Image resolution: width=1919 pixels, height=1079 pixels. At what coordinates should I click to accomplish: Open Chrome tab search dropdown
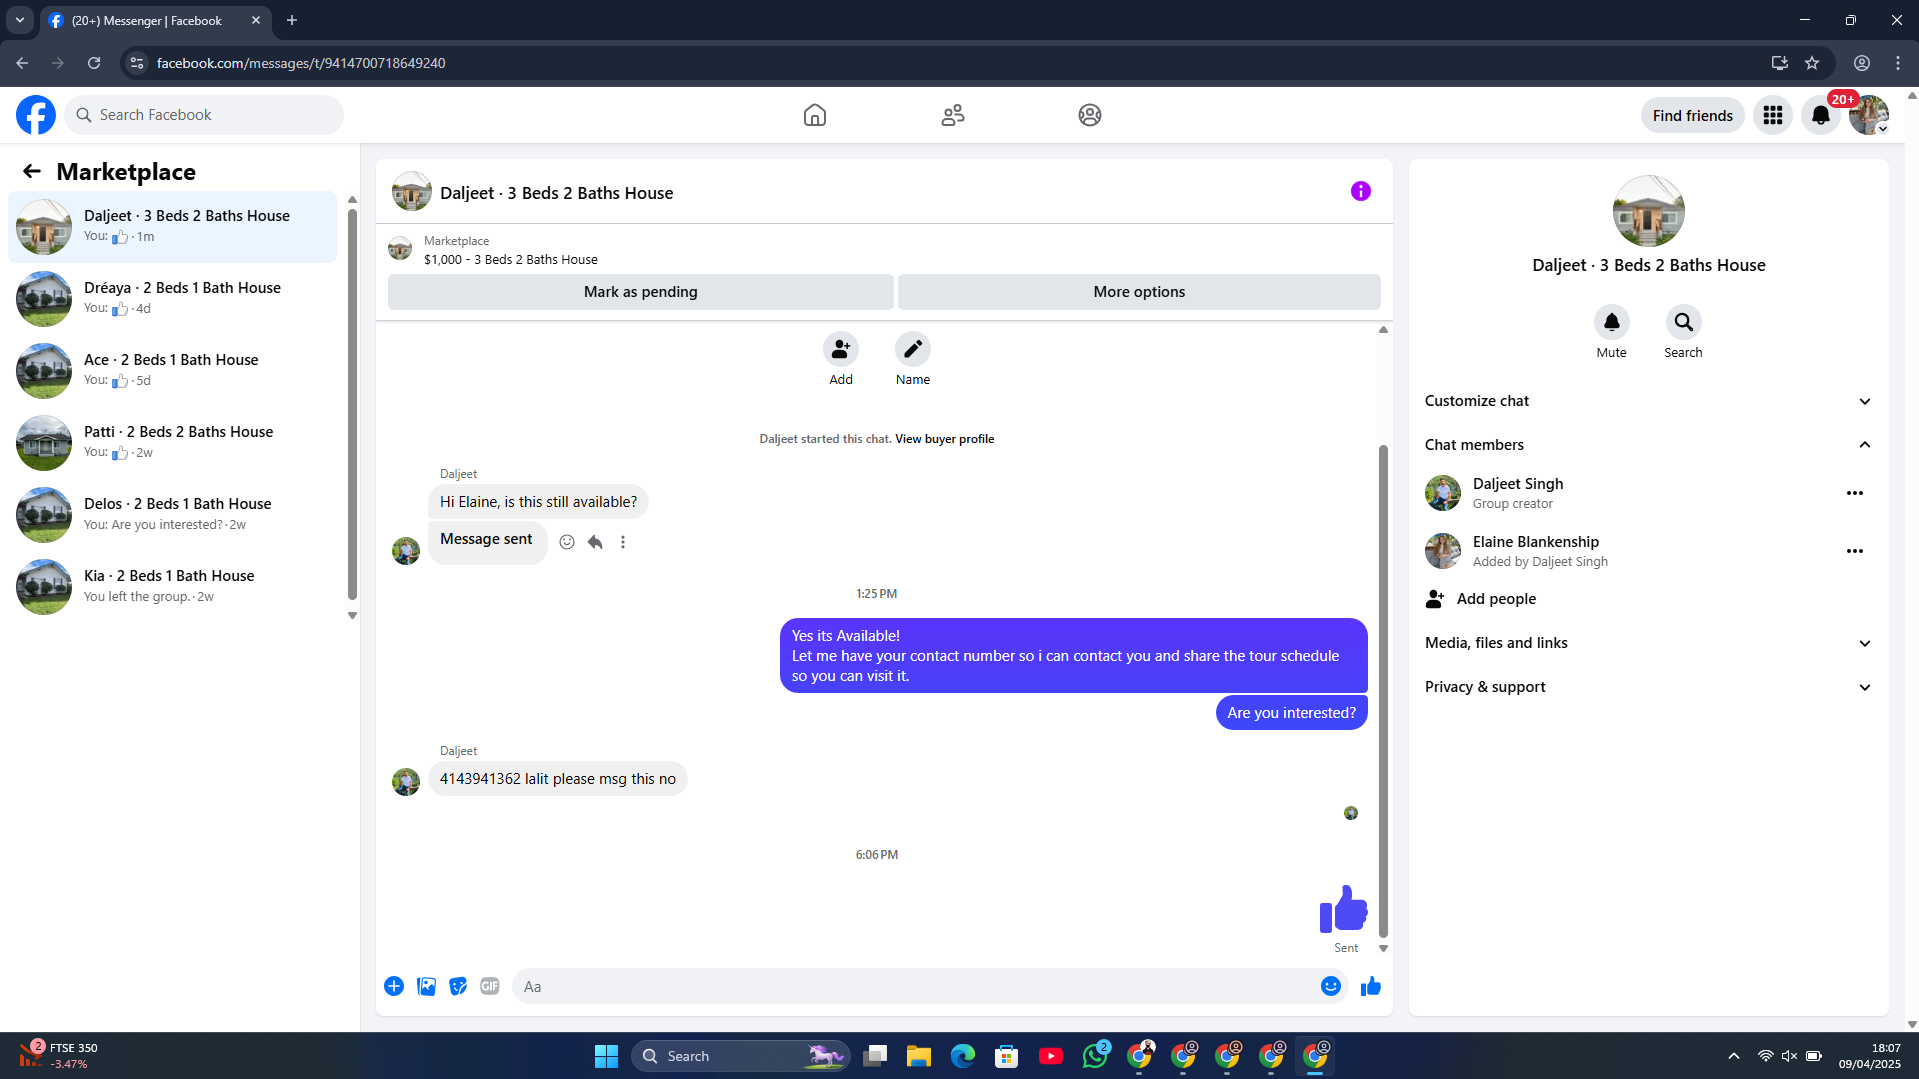coord(20,20)
